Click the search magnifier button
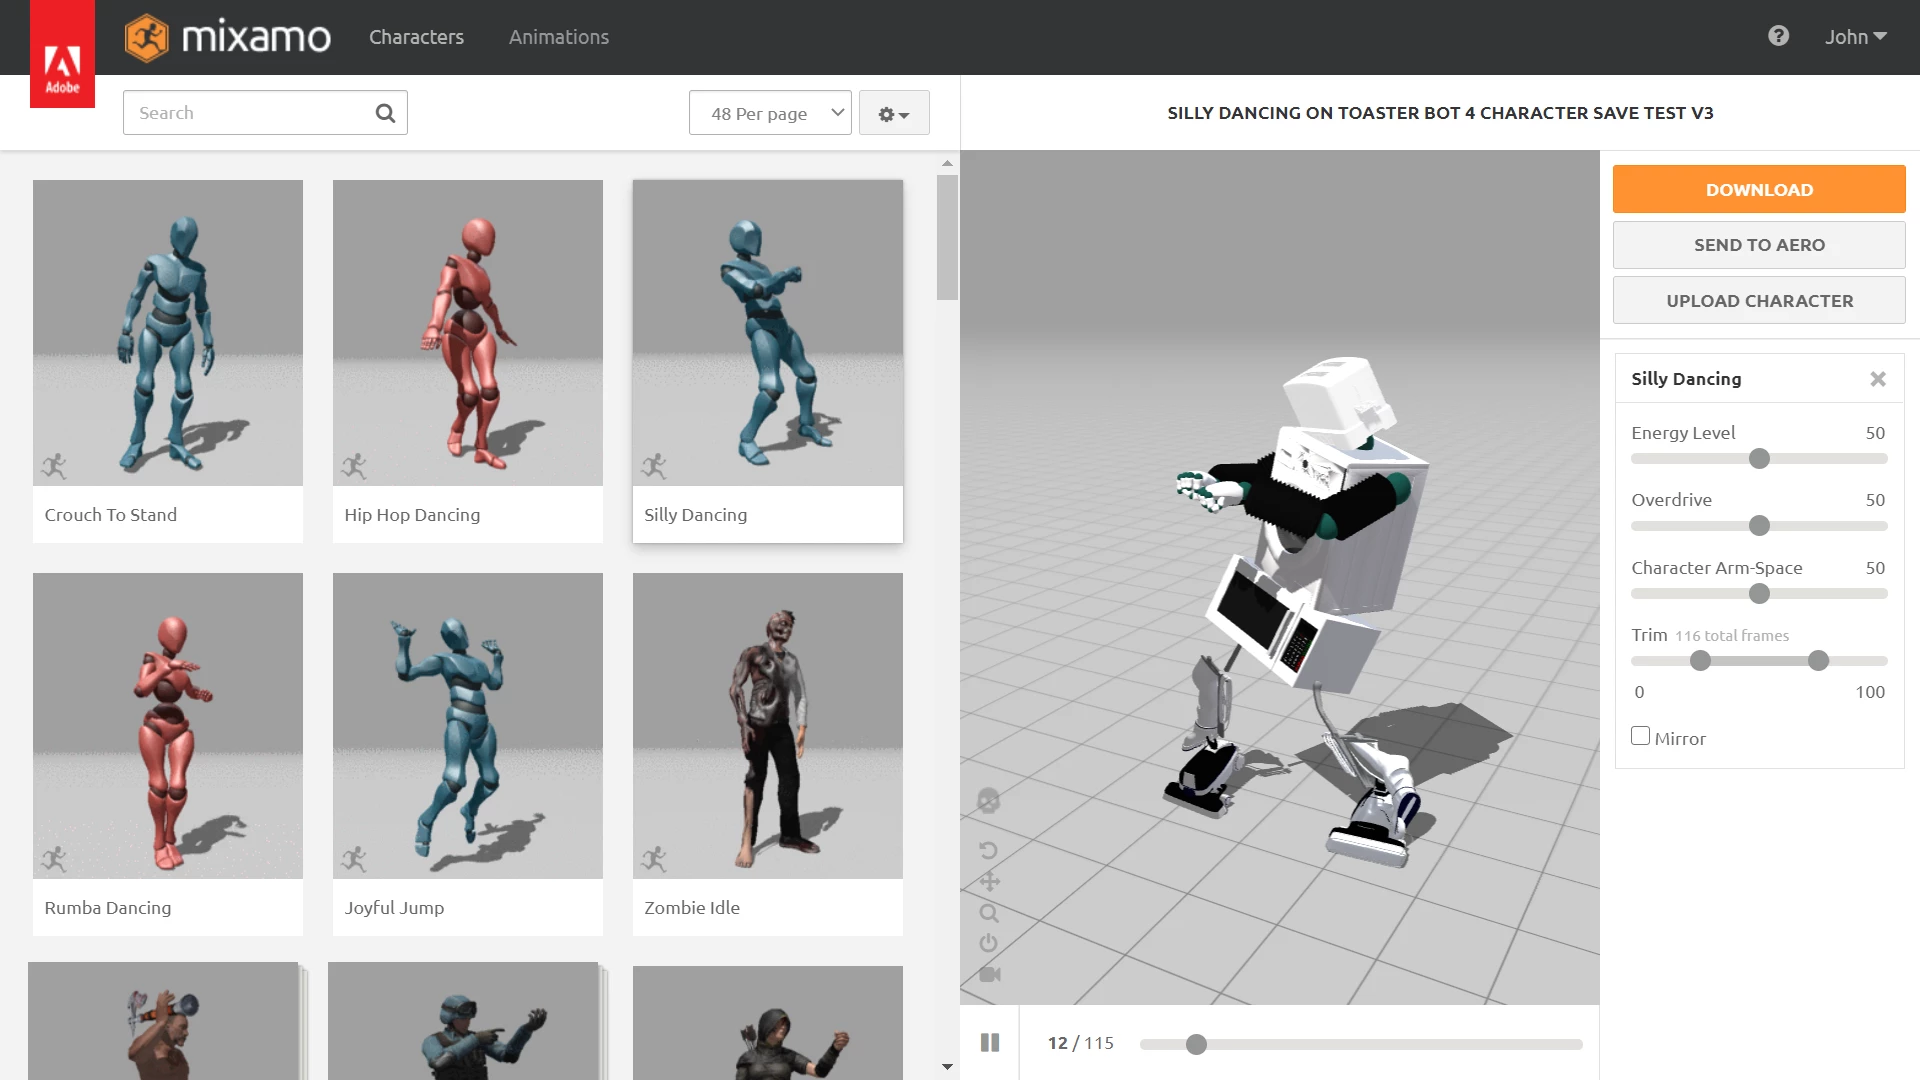This screenshot has height=1080, width=1920. 385,113
